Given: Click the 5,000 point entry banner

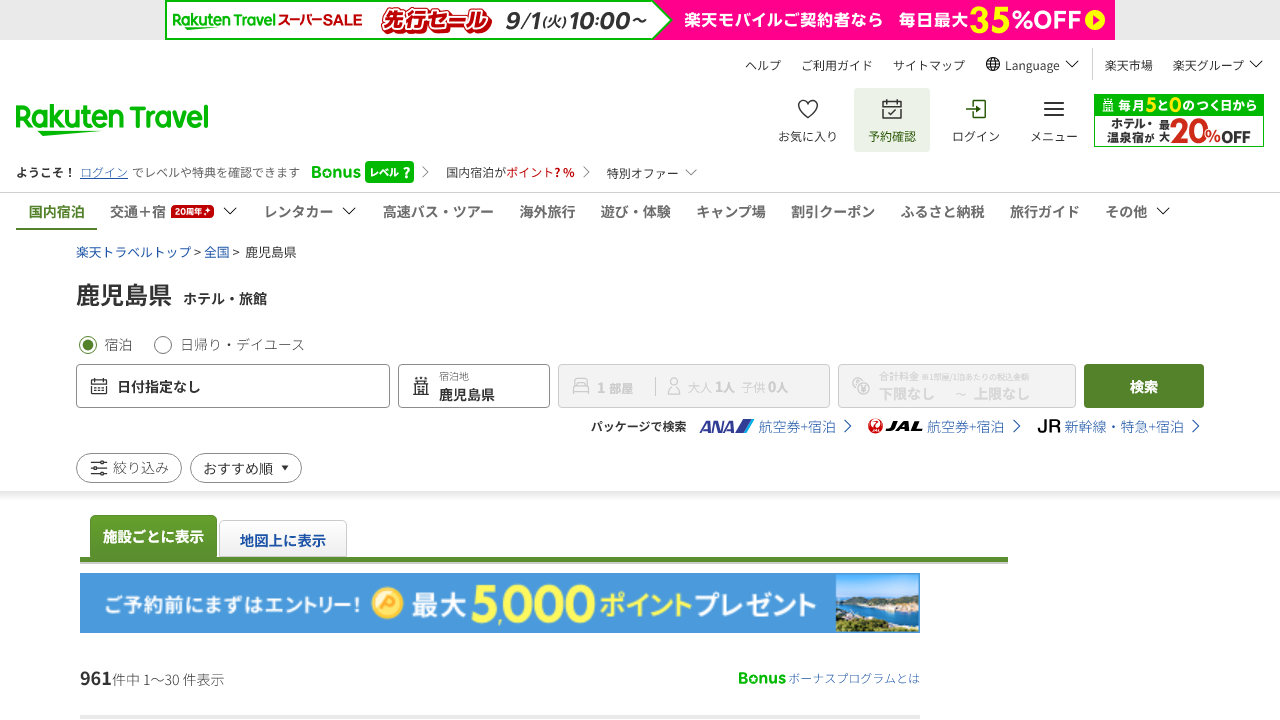Looking at the screenshot, I should 500,603.
